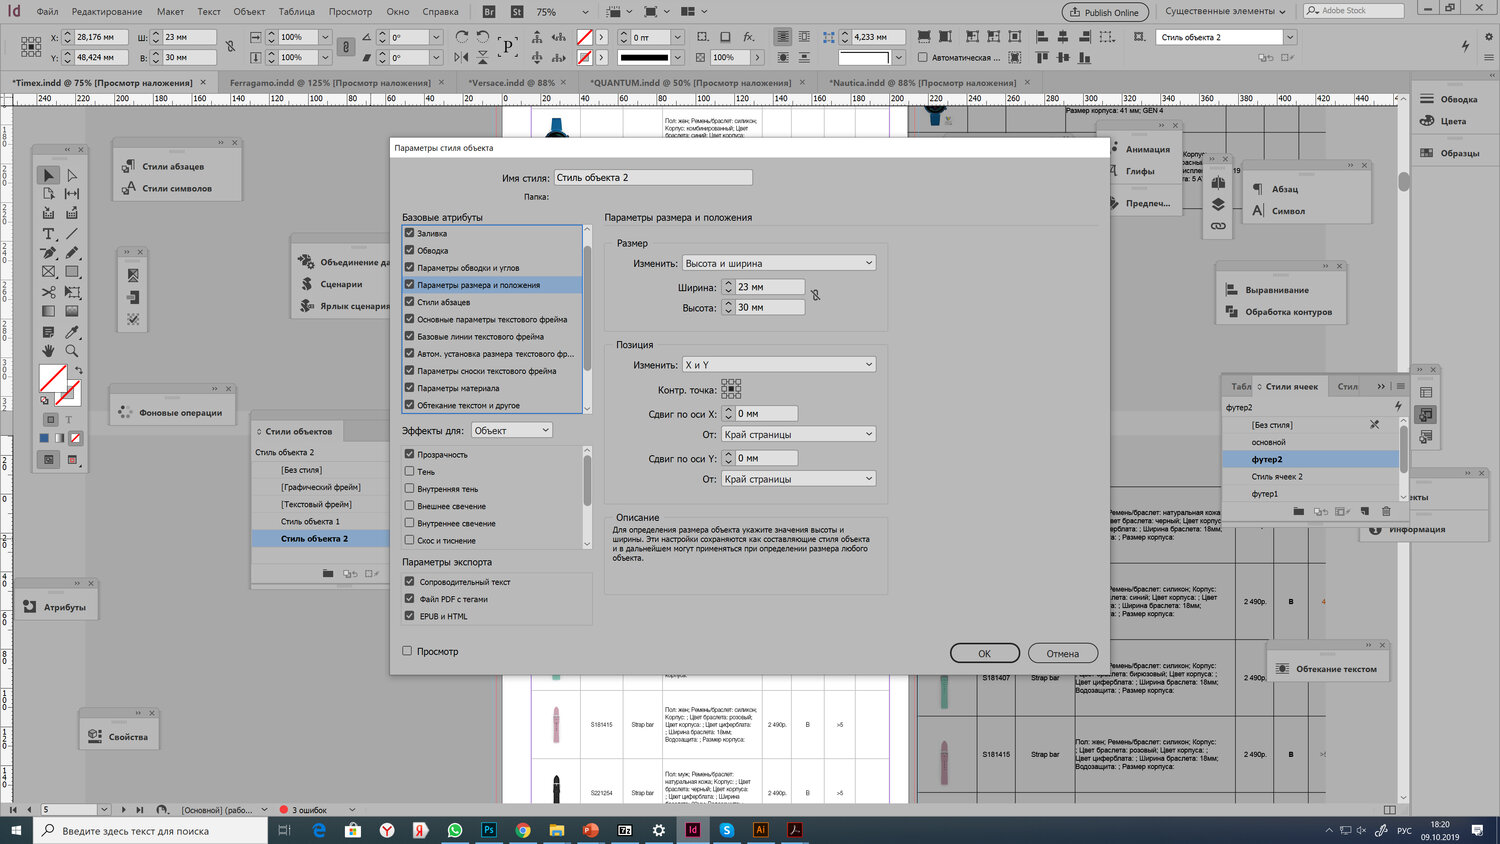This screenshot has height=844, width=1500.
Task: Click the Eyedropper tool
Action: click(x=72, y=331)
